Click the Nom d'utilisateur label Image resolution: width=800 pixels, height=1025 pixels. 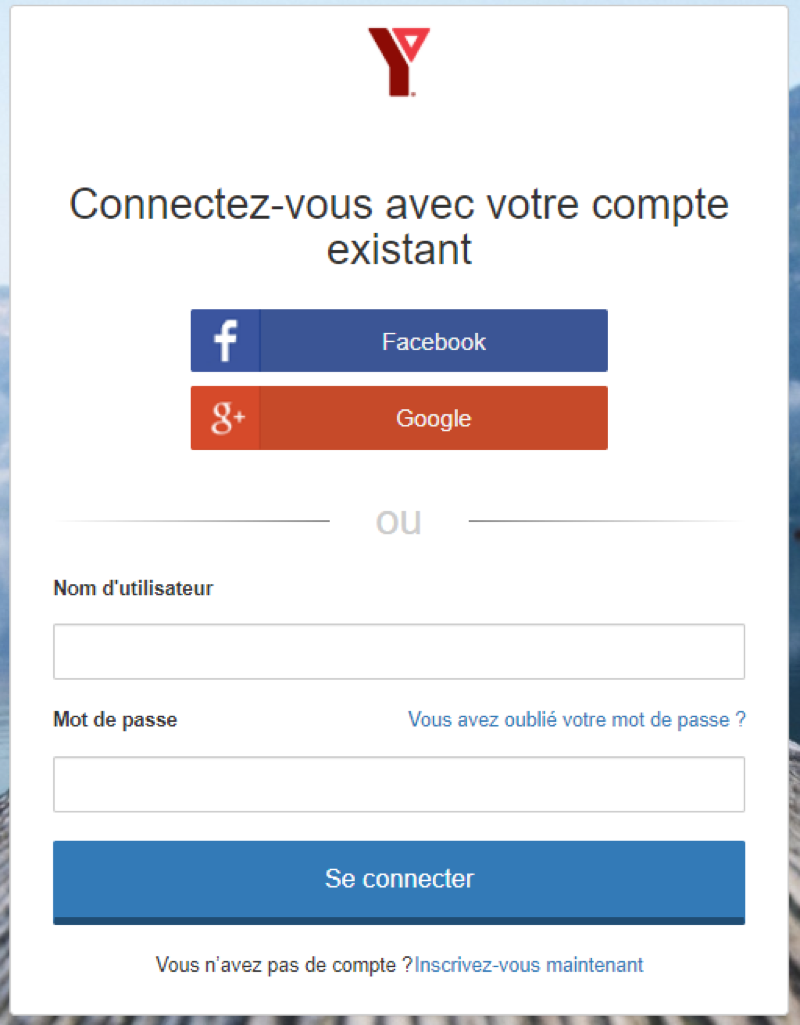tap(133, 588)
